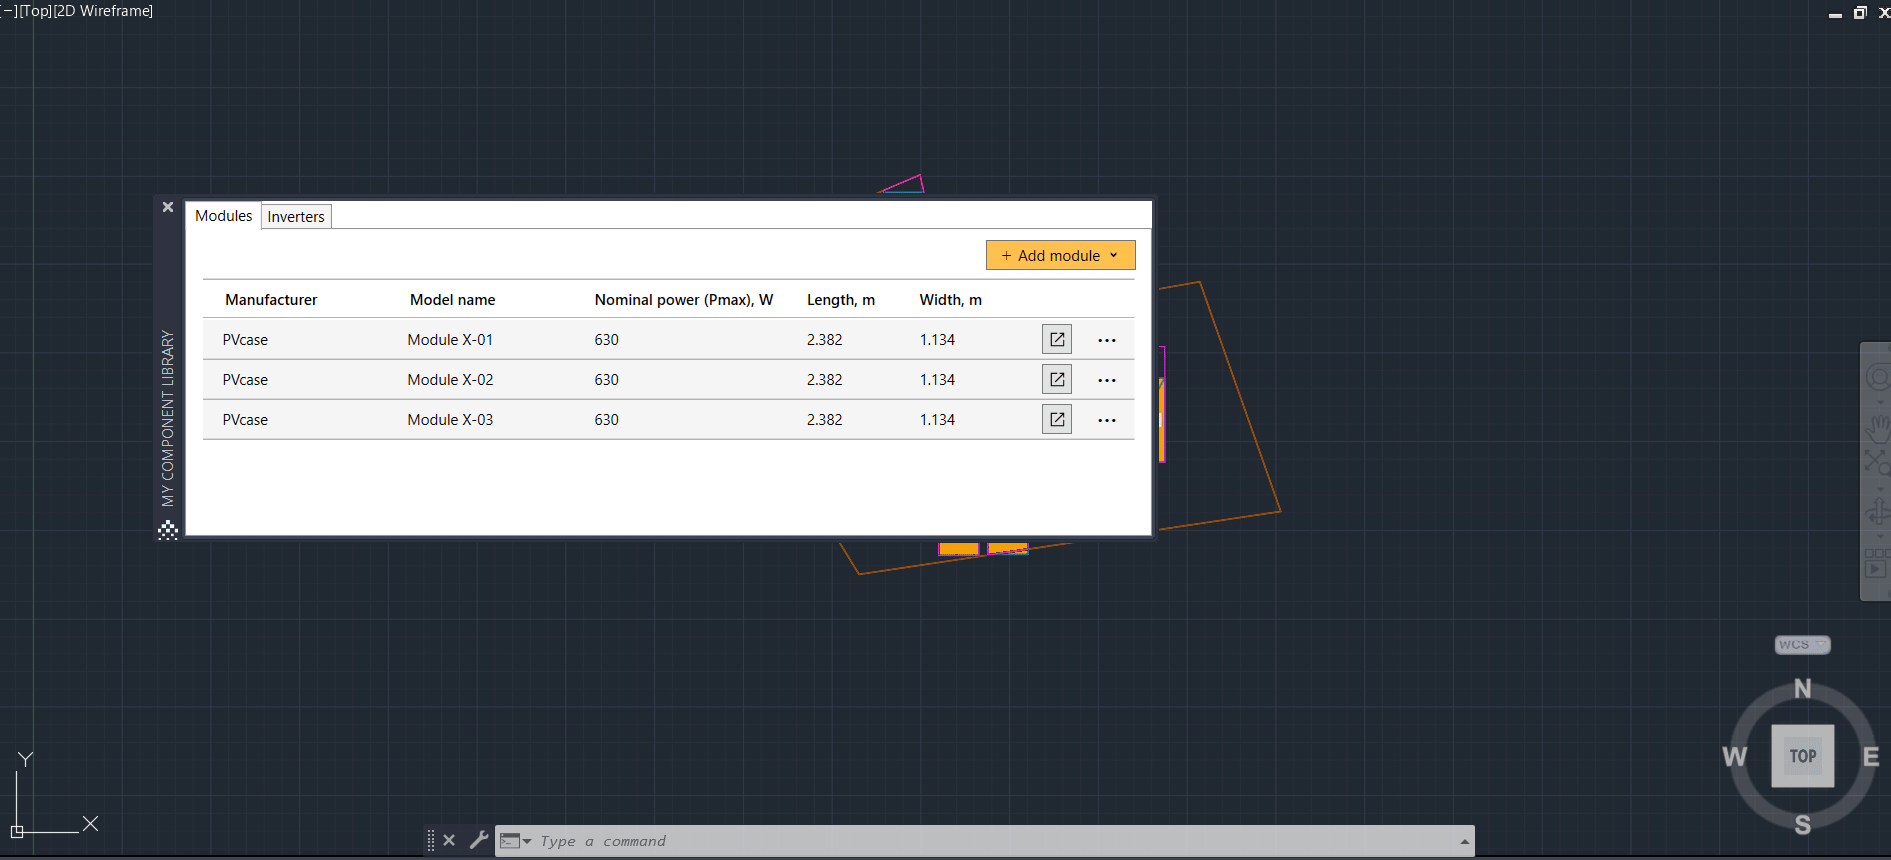This screenshot has height=860, width=1891.
Task: Minimize the drawing window
Action: pyautogui.click(x=1835, y=14)
